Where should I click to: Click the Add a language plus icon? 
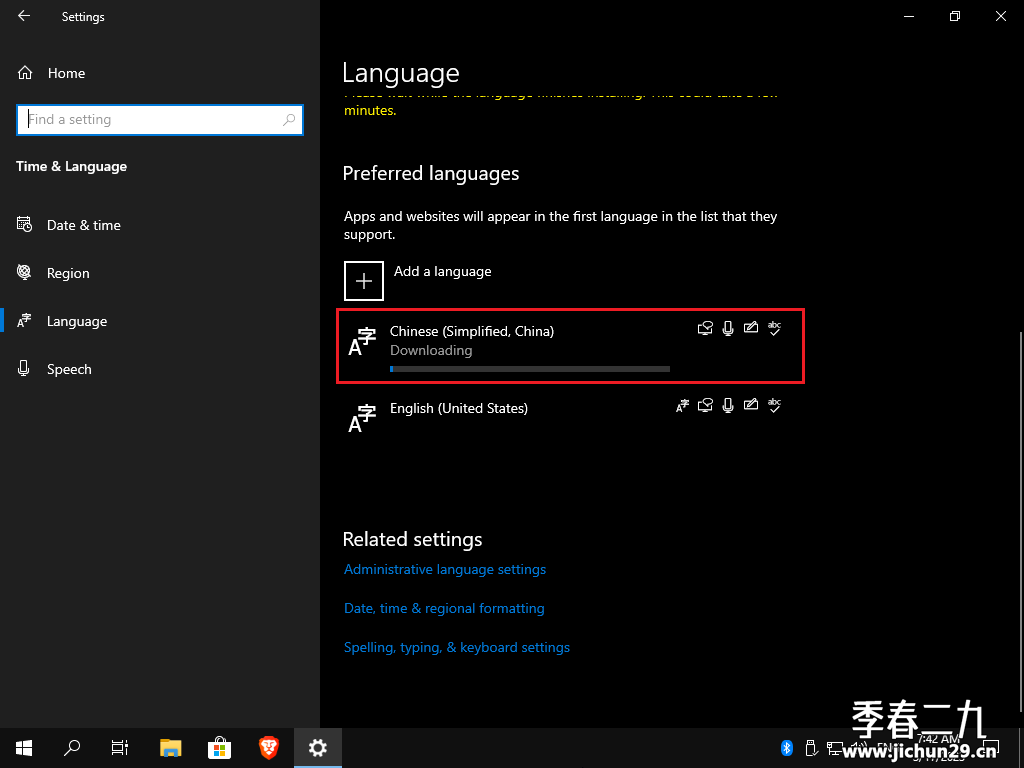pyautogui.click(x=364, y=281)
